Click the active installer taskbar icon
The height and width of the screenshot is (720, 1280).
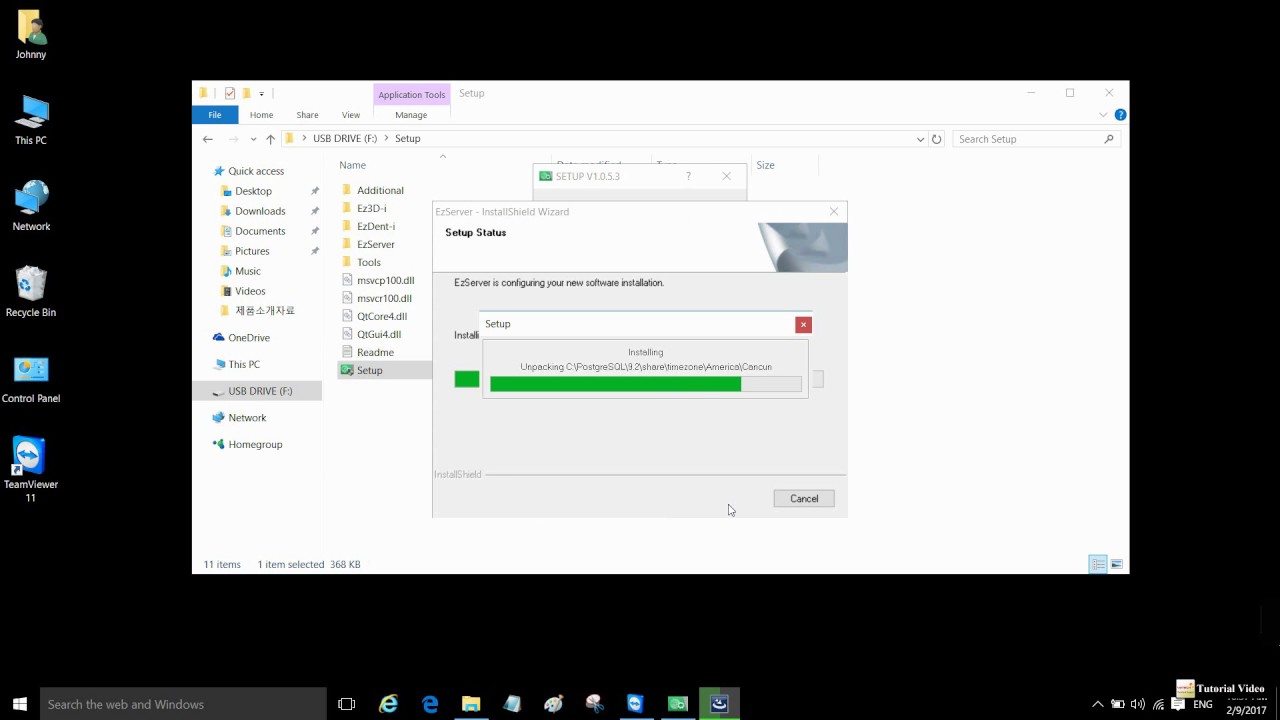coord(719,704)
